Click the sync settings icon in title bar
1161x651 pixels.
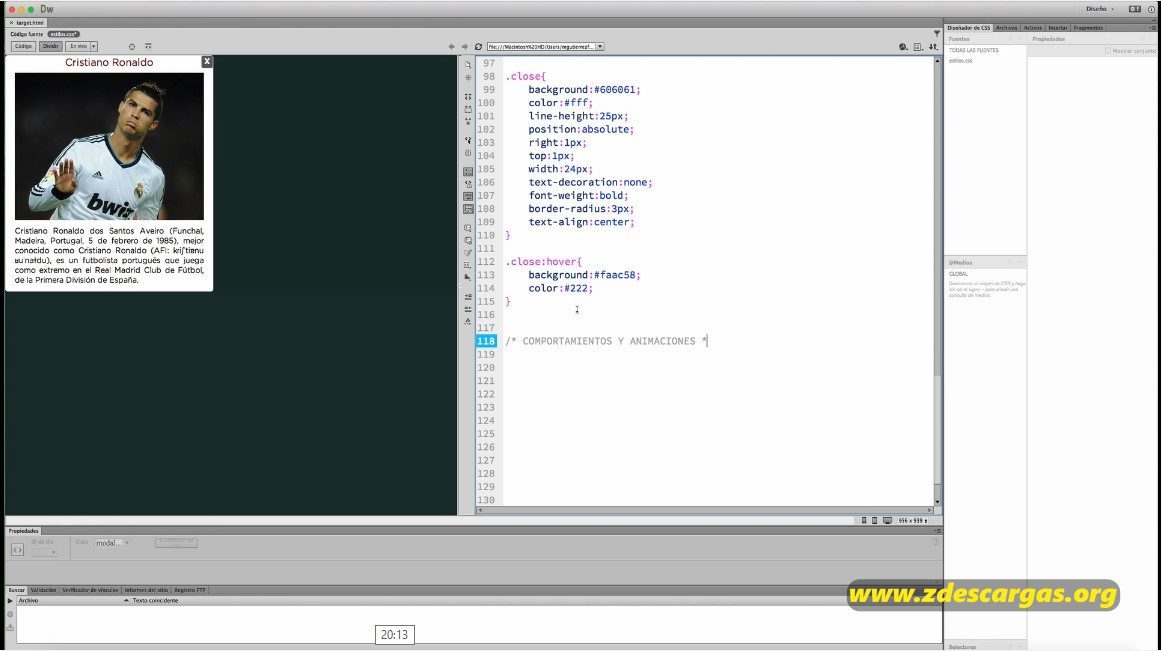pyautogui.click(x=1134, y=9)
